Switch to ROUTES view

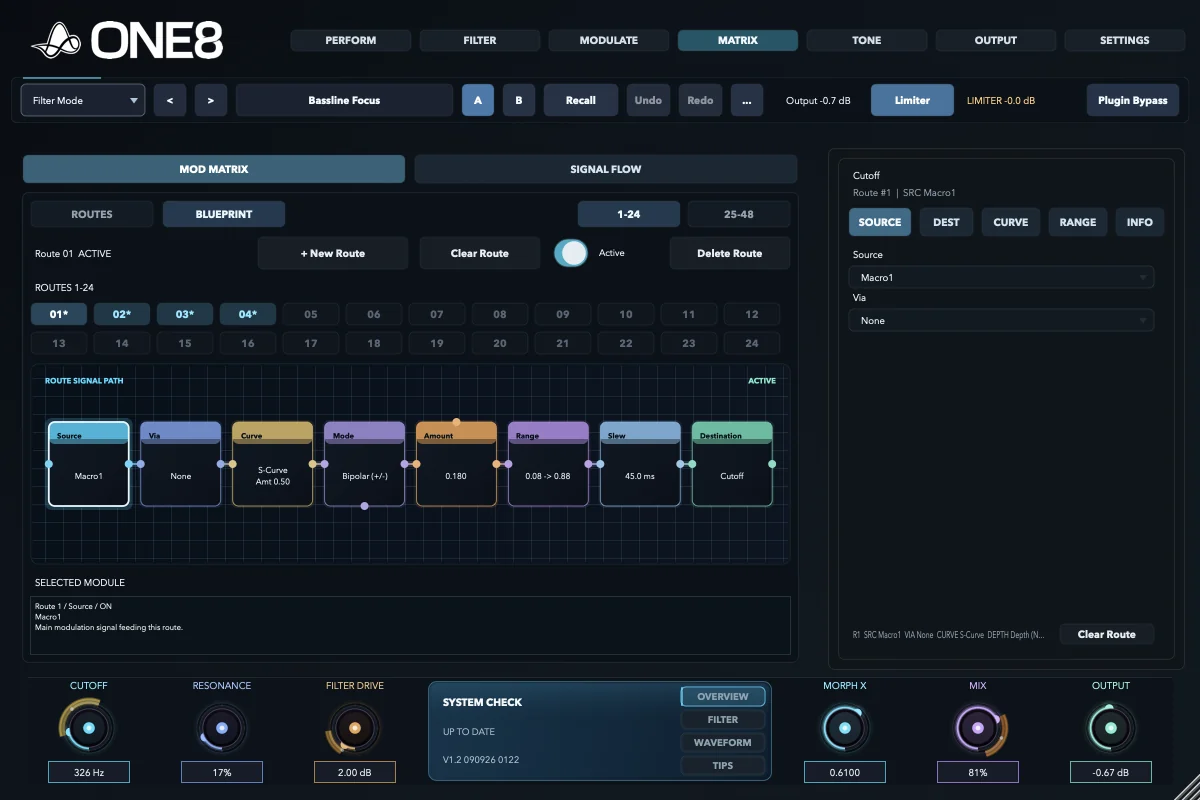click(92, 214)
